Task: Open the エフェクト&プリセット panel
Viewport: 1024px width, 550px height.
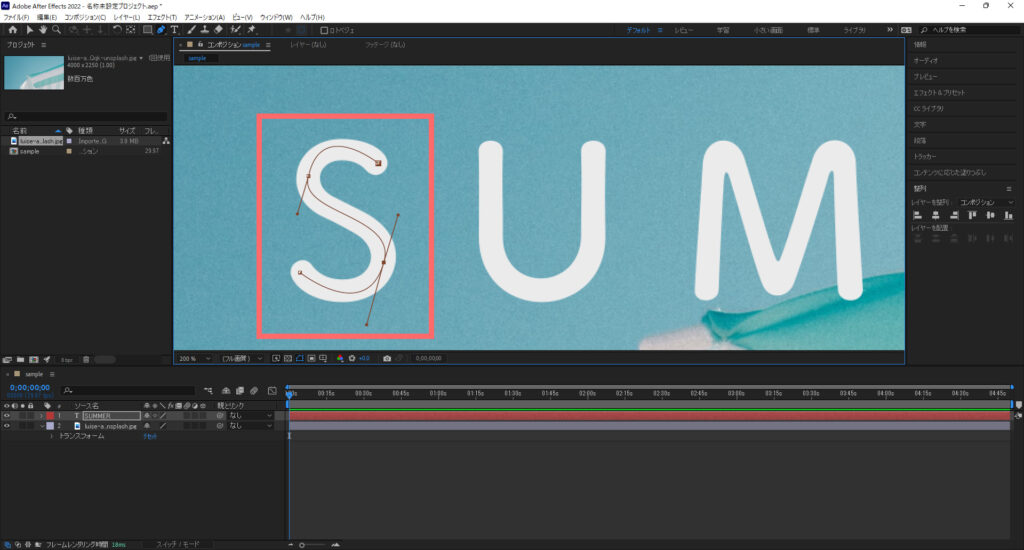Action: pyautogui.click(x=941, y=92)
